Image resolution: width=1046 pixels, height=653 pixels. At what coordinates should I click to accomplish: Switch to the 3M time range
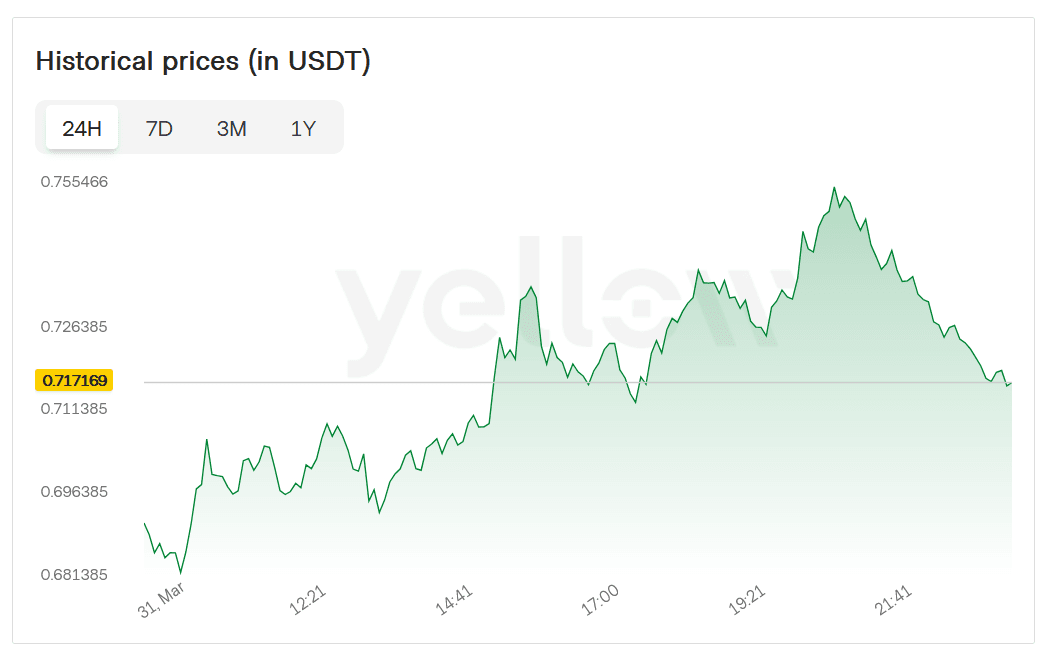click(x=231, y=128)
